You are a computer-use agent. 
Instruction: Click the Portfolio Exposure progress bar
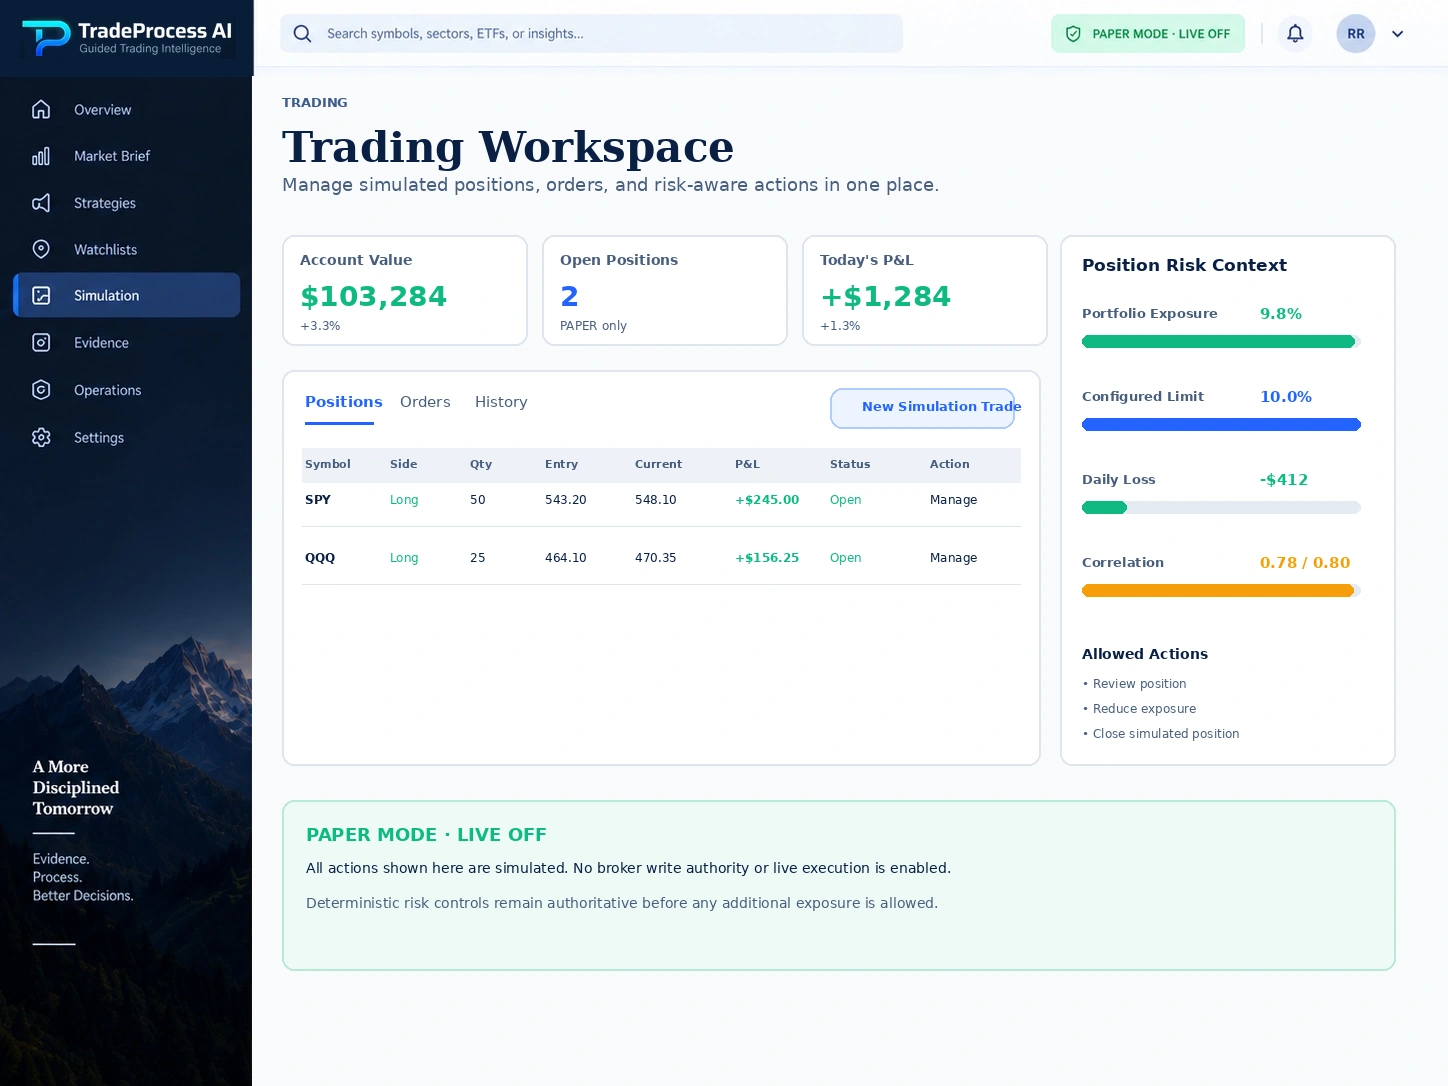[x=1221, y=342]
